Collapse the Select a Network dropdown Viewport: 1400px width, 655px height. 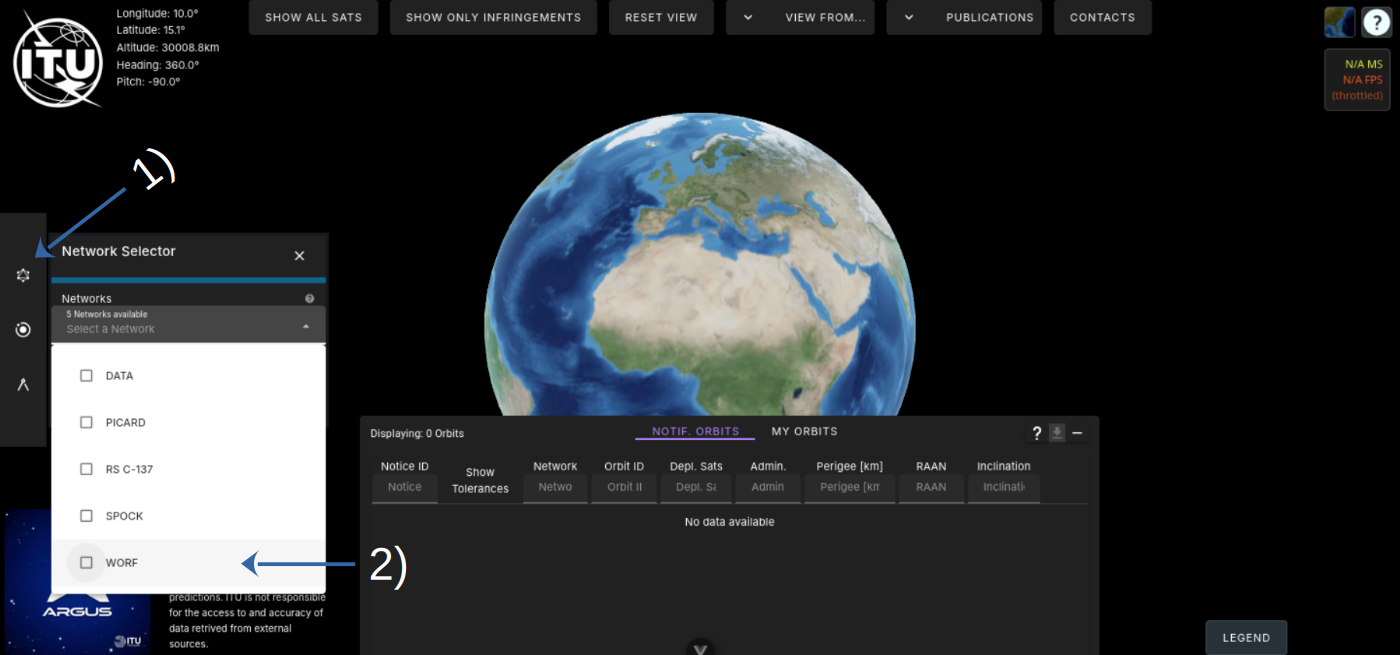pyautogui.click(x=306, y=327)
